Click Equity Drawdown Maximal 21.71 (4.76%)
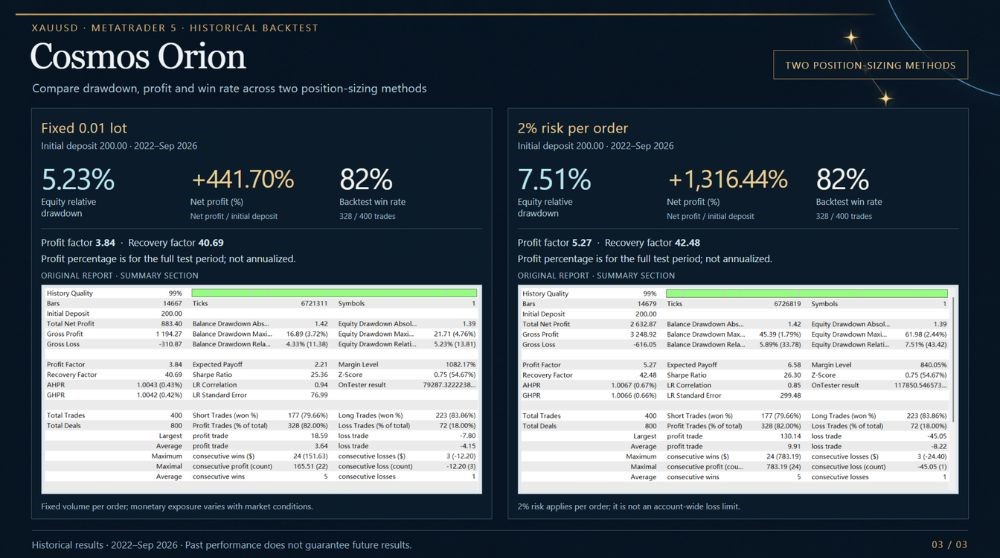 (x=455, y=334)
